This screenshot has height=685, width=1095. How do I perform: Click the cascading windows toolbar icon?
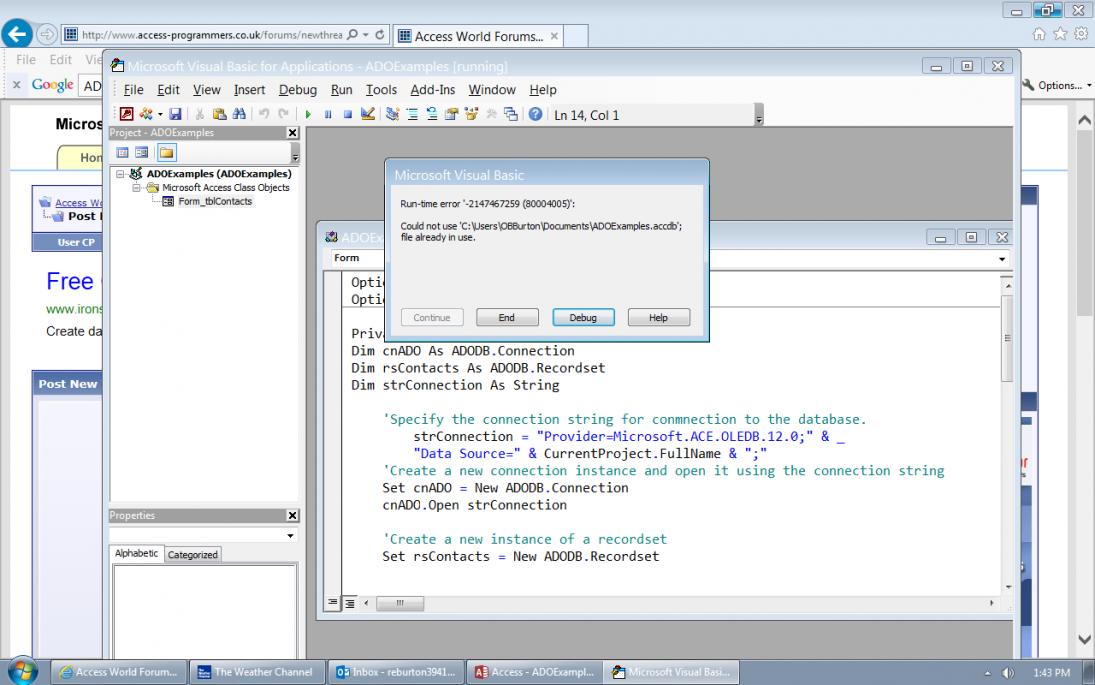coord(511,114)
